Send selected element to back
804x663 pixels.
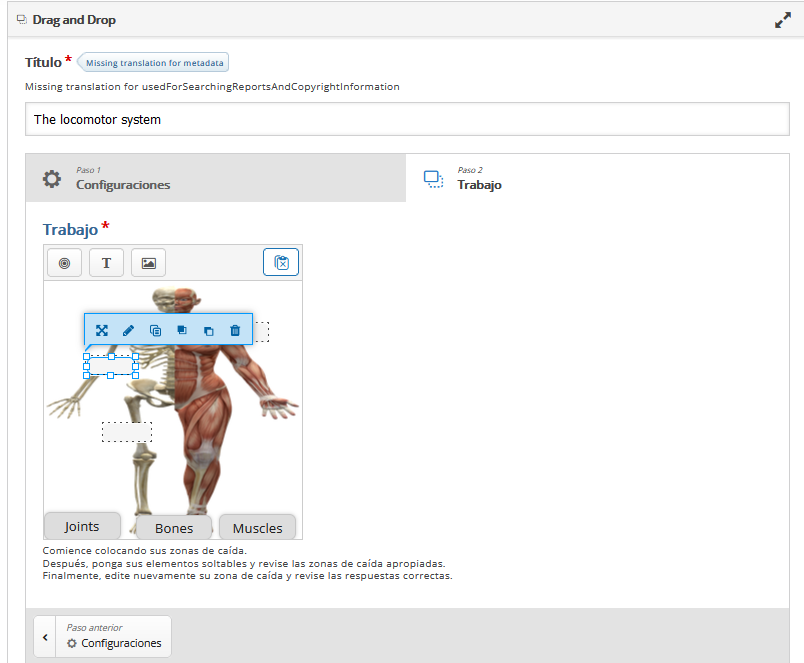coord(208,330)
